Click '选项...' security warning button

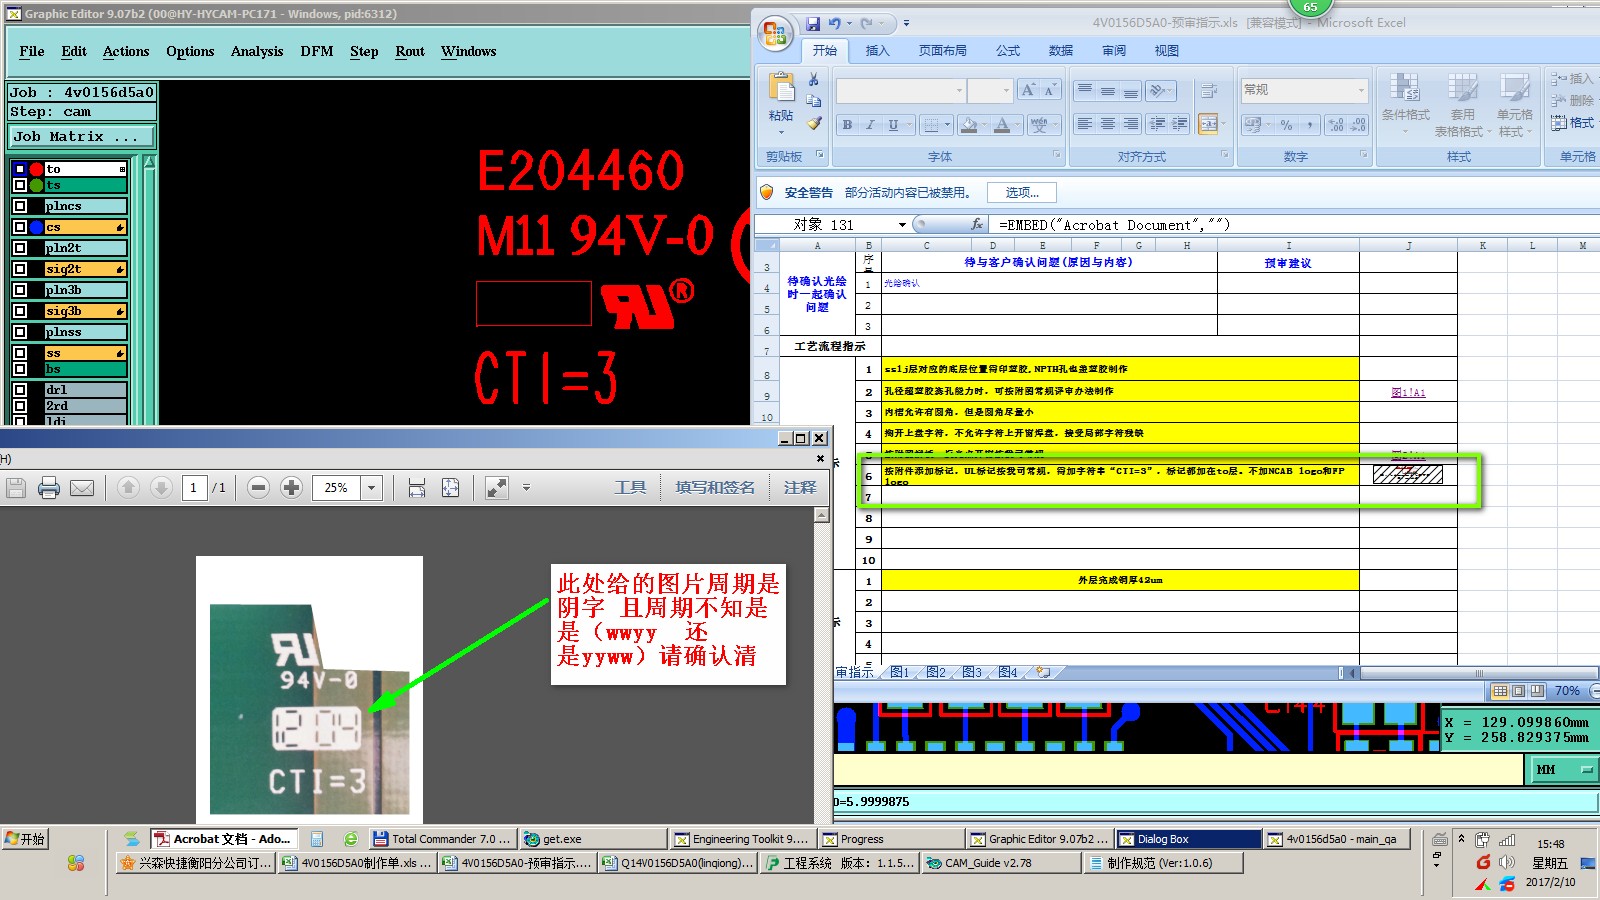click(1022, 192)
